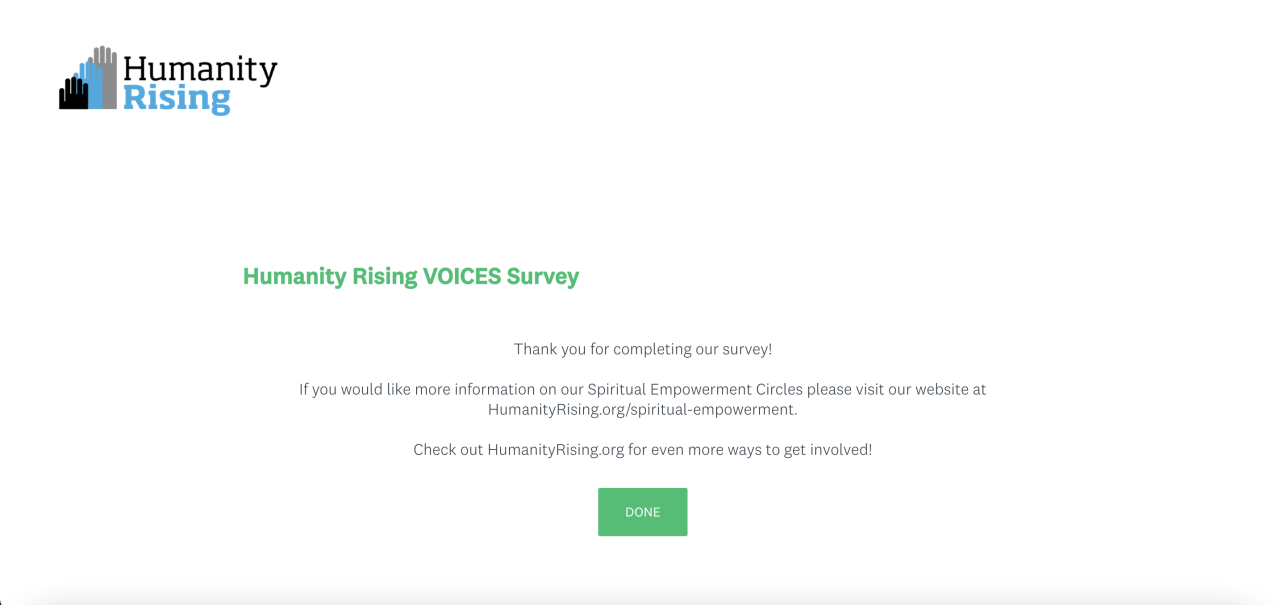Visit HumanityRising.org in the Check out line
Viewport: 1280px width, 605px height.
(556, 450)
